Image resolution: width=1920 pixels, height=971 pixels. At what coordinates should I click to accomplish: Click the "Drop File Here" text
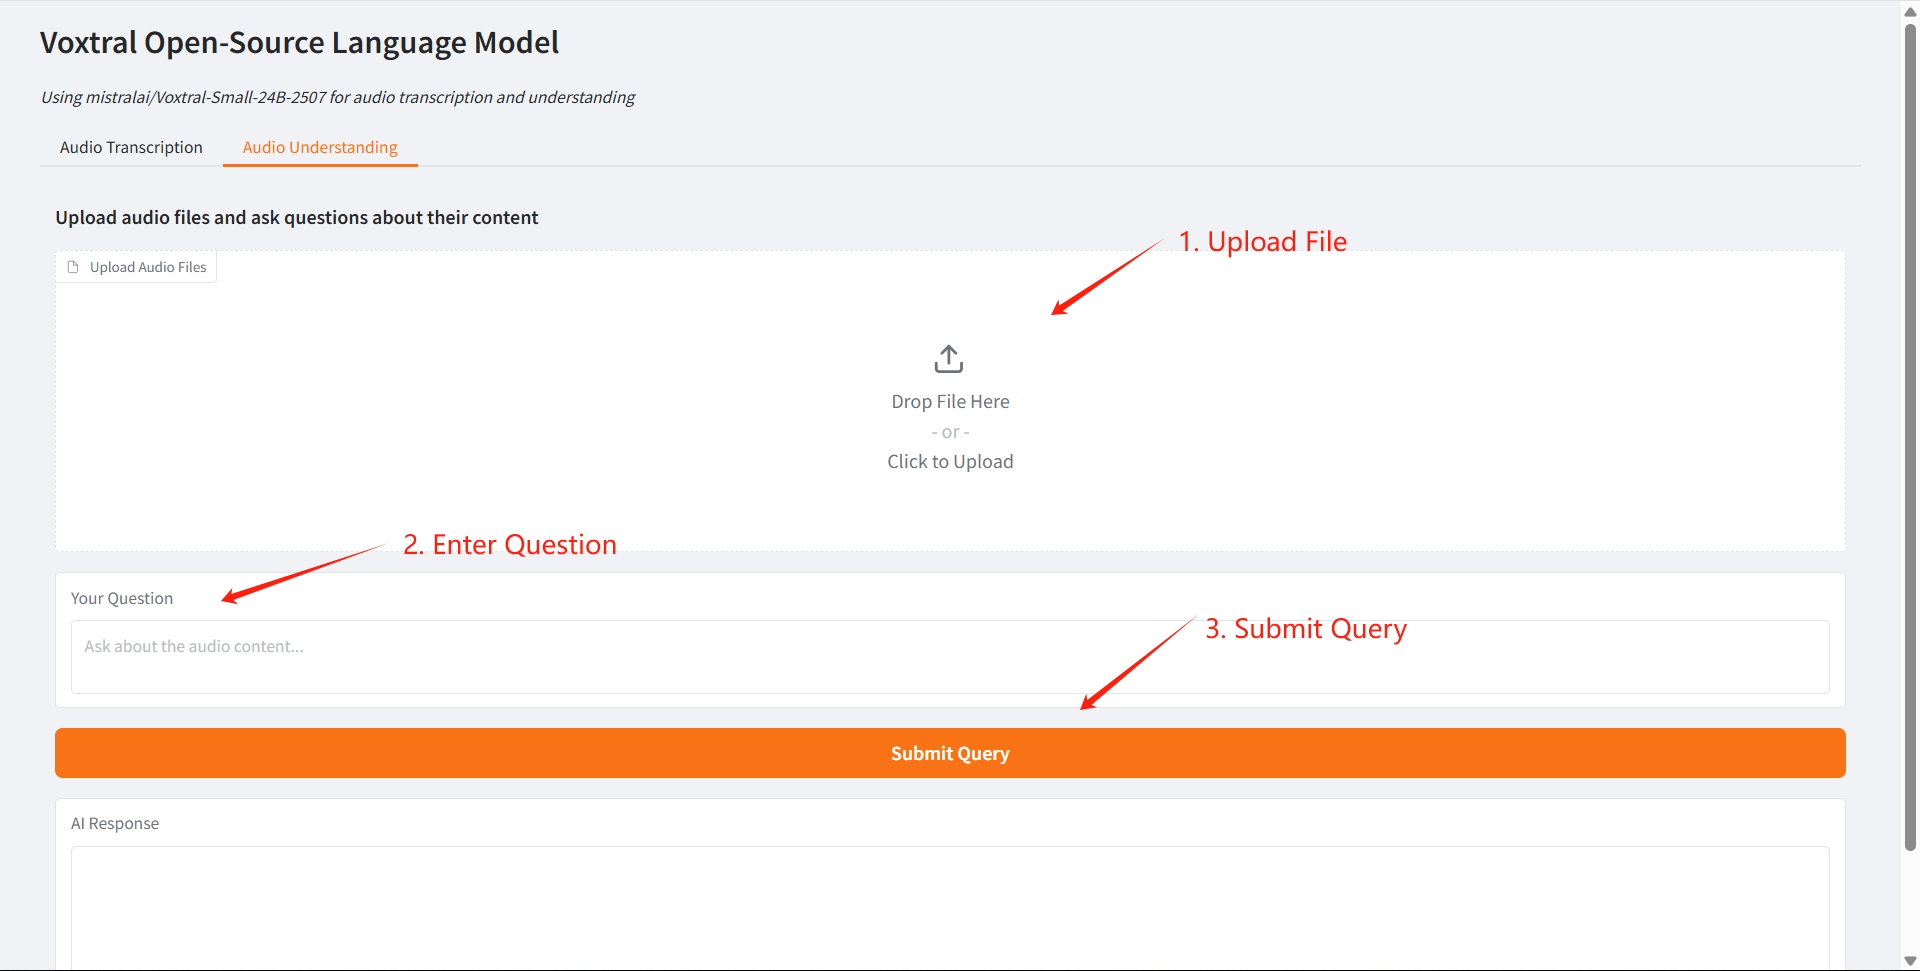[x=950, y=401]
